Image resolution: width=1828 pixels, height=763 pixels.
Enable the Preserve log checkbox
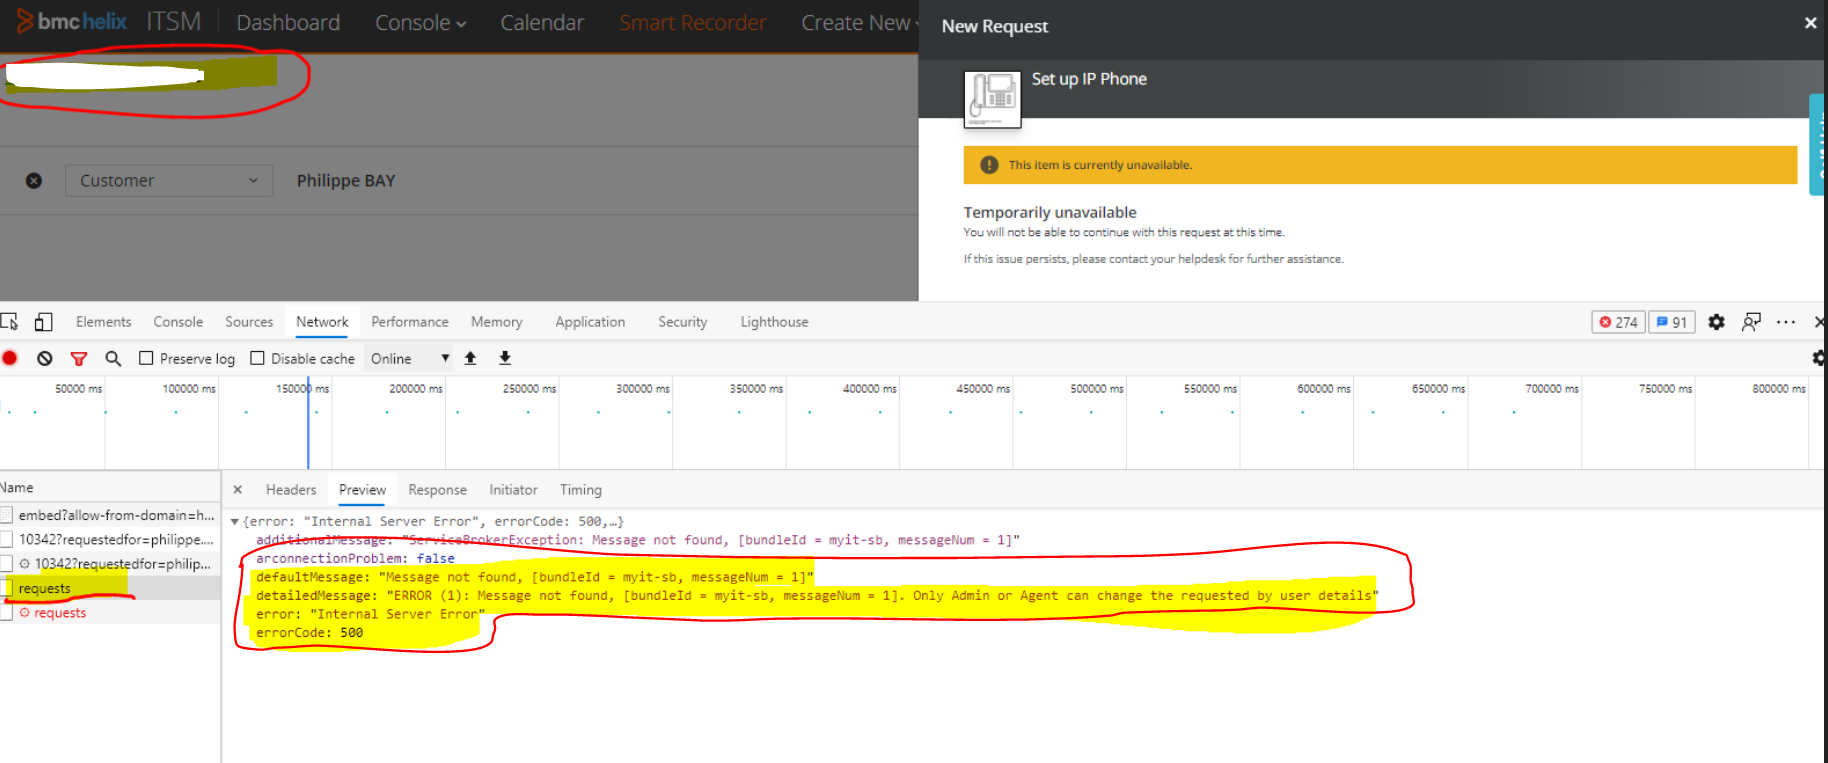coord(146,358)
